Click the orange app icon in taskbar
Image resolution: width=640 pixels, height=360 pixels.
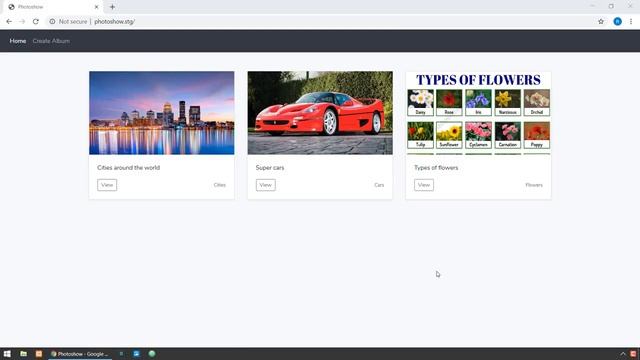39,354
